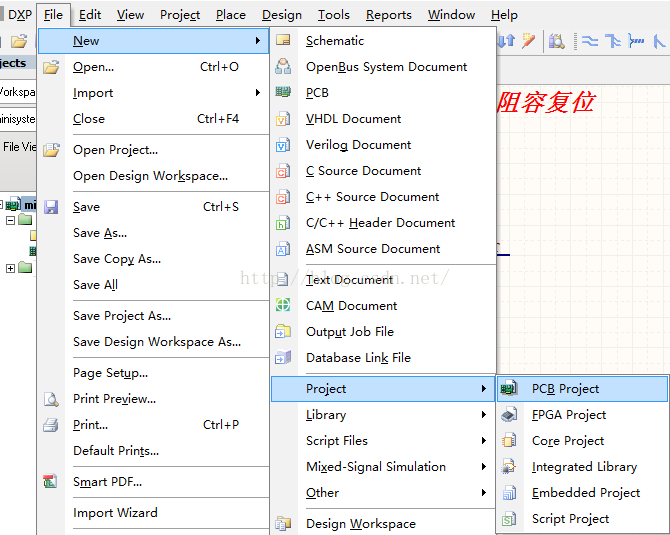
Task: Click the ASM Source Document icon
Action: coord(283,249)
